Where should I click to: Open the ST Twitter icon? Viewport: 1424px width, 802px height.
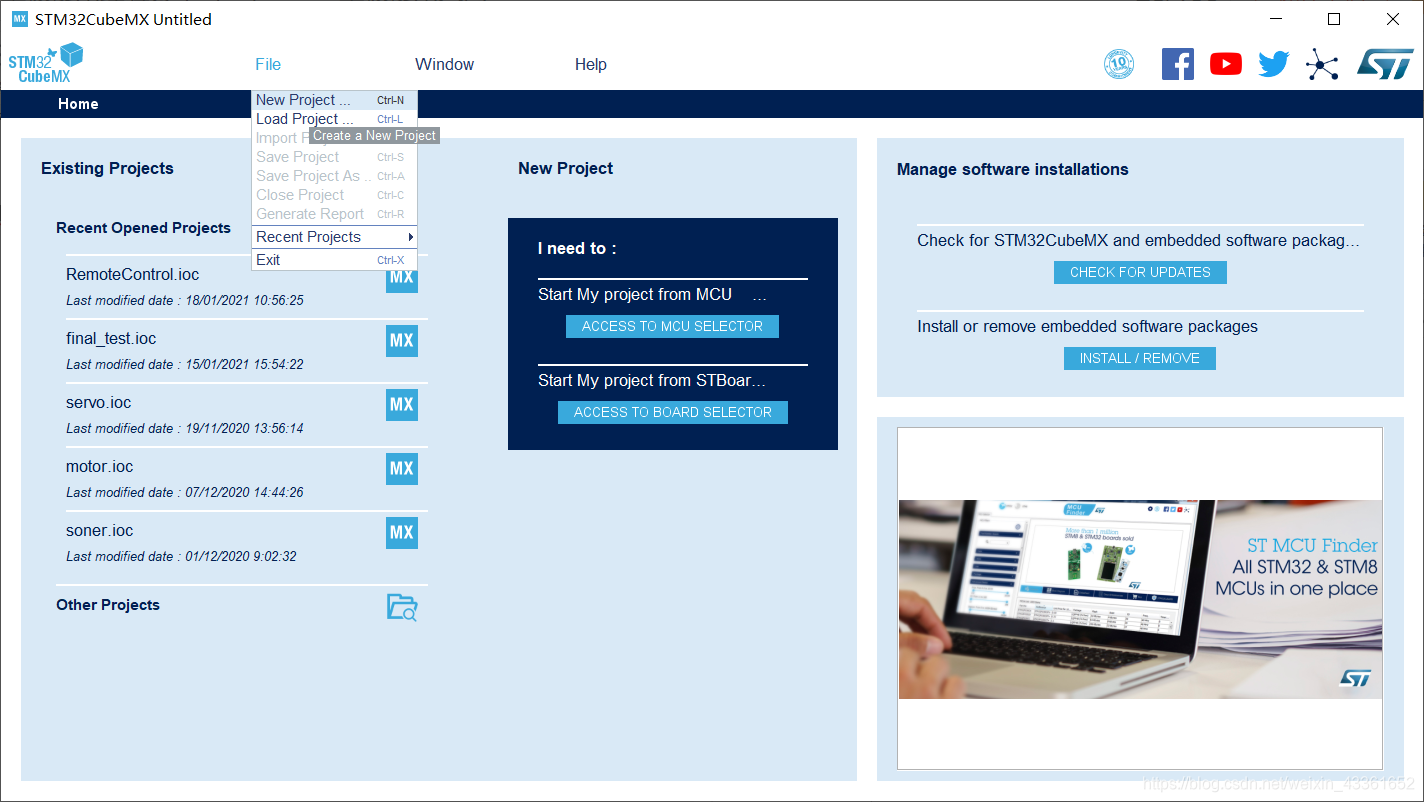click(1274, 64)
